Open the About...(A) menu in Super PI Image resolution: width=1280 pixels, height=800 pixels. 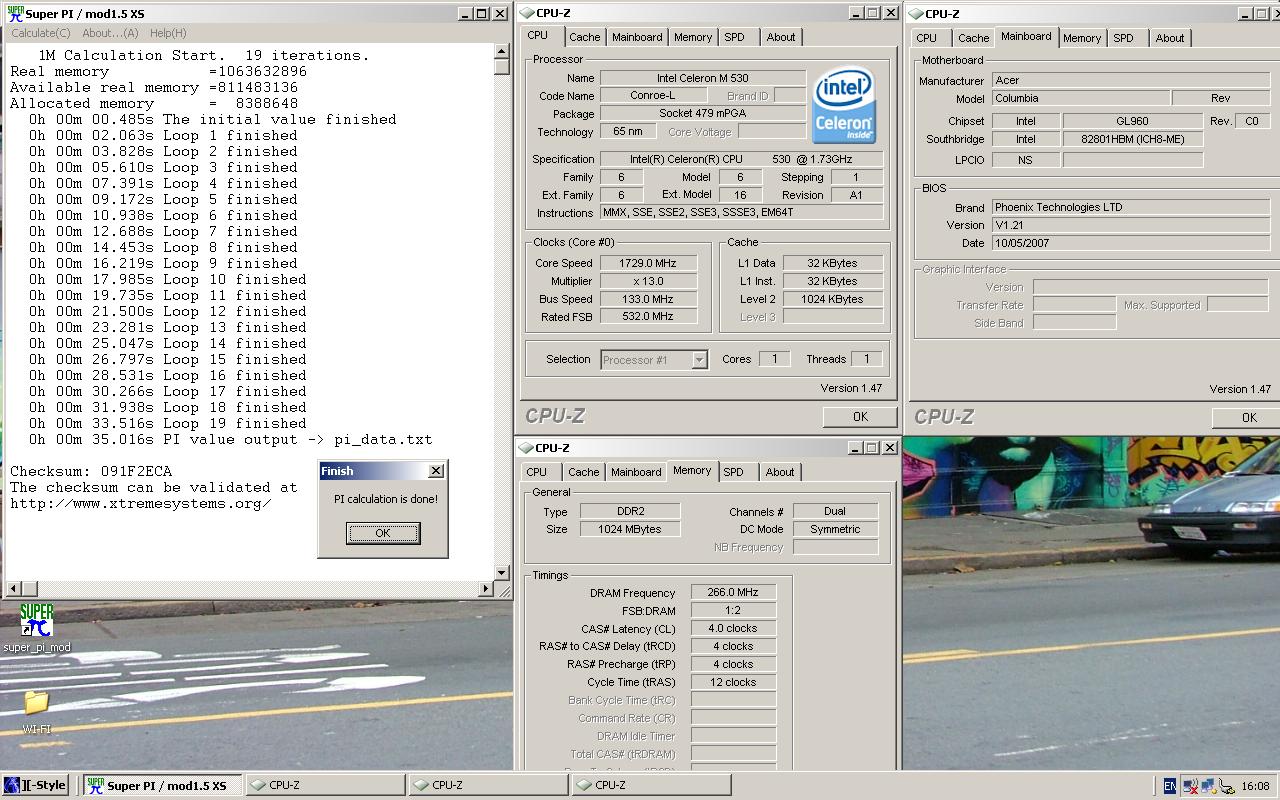pyautogui.click(x=110, y=33)
